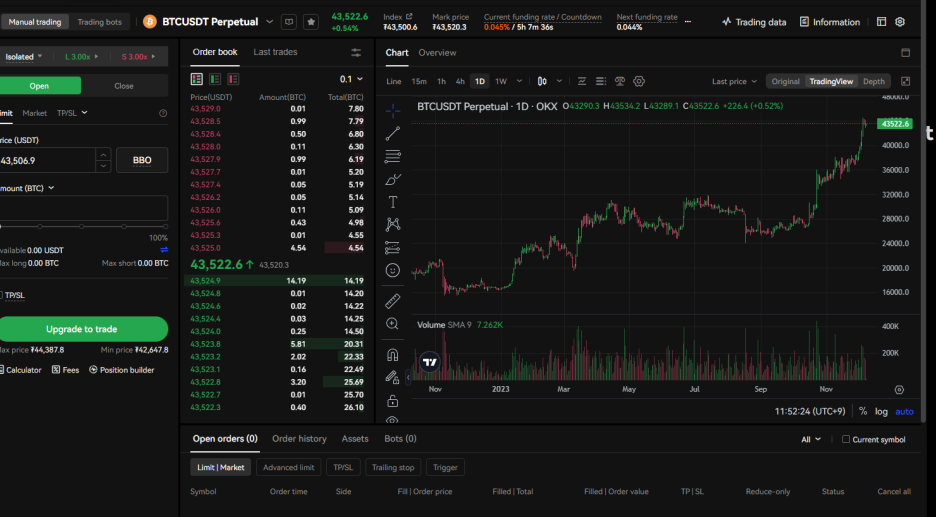Select the brush drawing tool

click(x=393, y=179)
